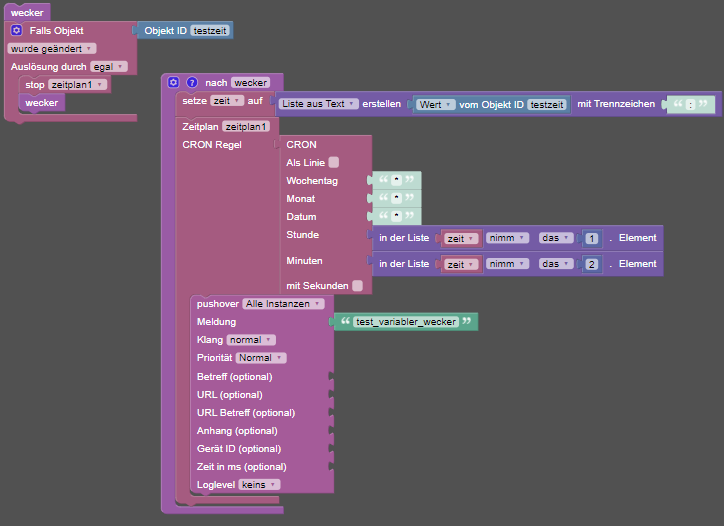Select the wecker function call block
Screen dimensions: 724x526
point(42,103)
